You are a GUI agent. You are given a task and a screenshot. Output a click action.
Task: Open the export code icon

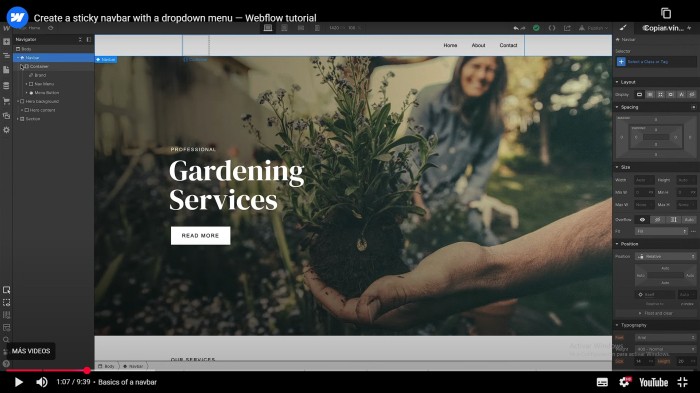pyautogui.click(x=552, y=28)
